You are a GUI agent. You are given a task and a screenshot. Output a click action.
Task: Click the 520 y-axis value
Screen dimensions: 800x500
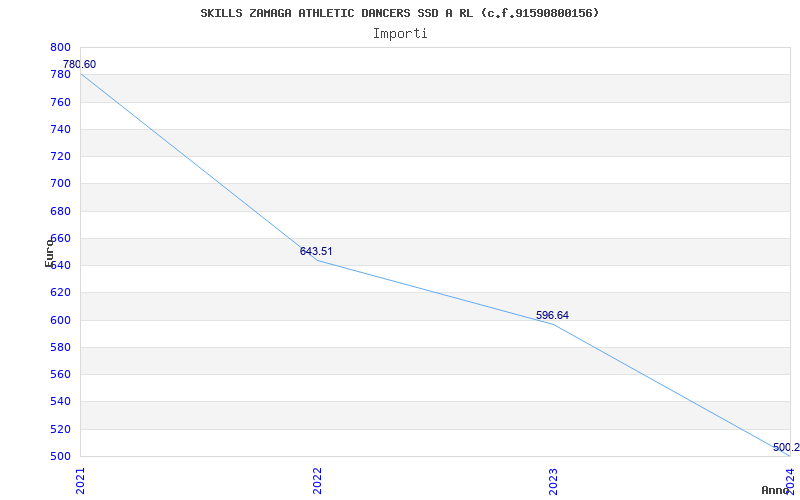click(60, 429)
